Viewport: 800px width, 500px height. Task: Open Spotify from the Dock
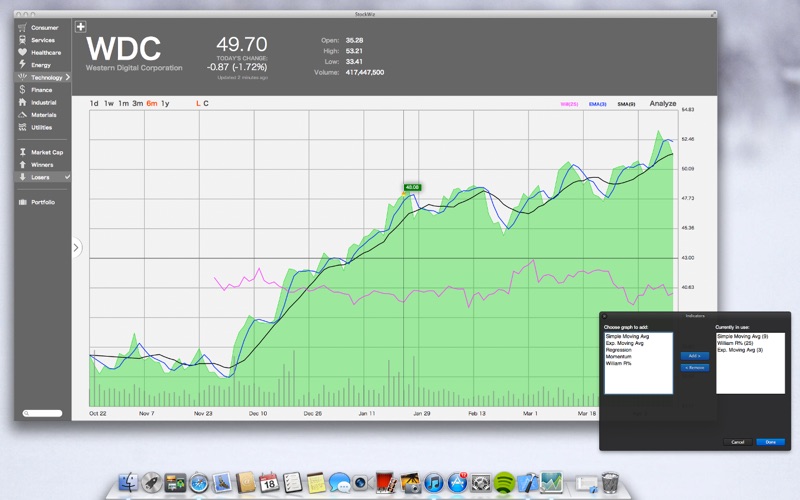504,482
